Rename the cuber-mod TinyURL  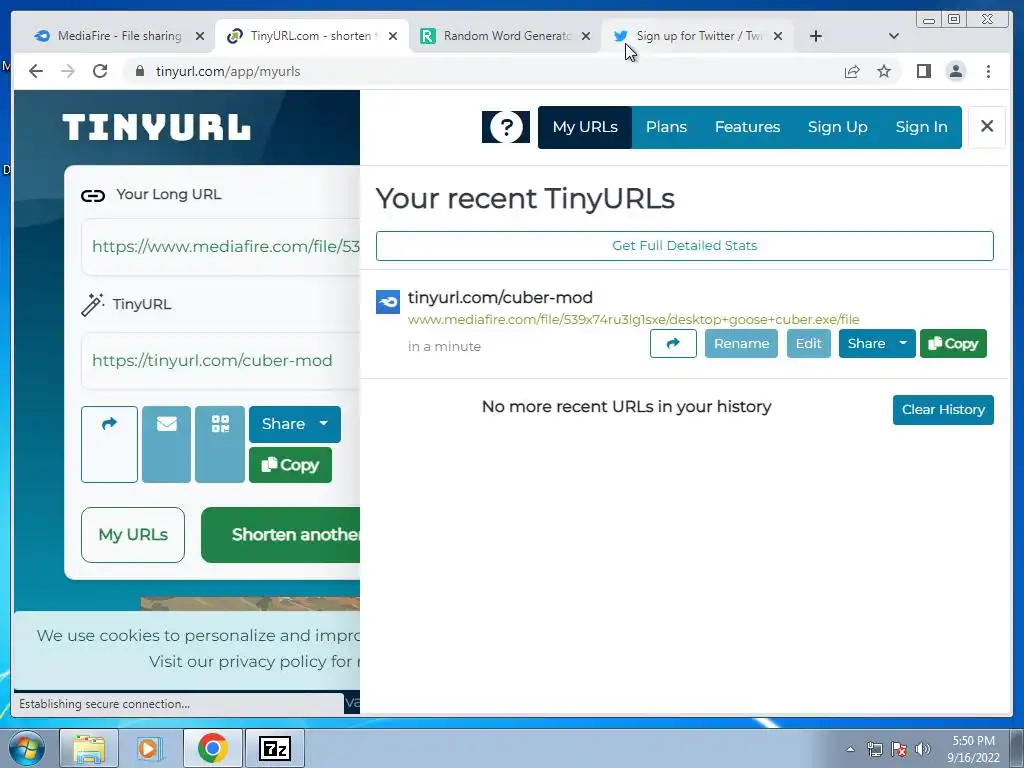tap(741, 344)
